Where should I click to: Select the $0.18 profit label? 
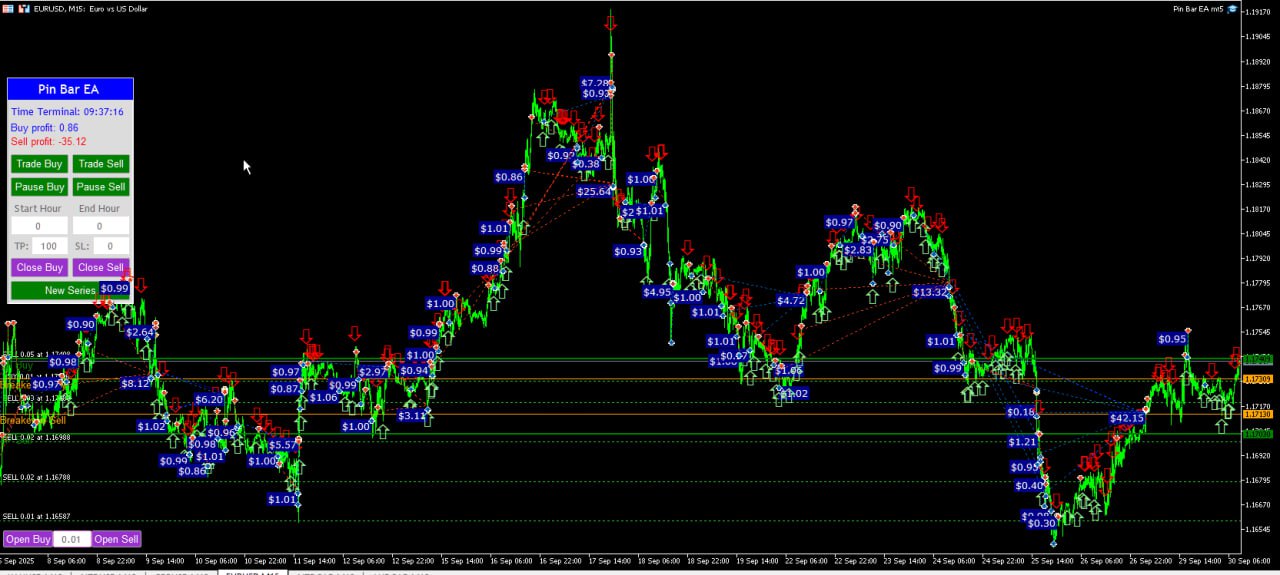point(1022,412)
